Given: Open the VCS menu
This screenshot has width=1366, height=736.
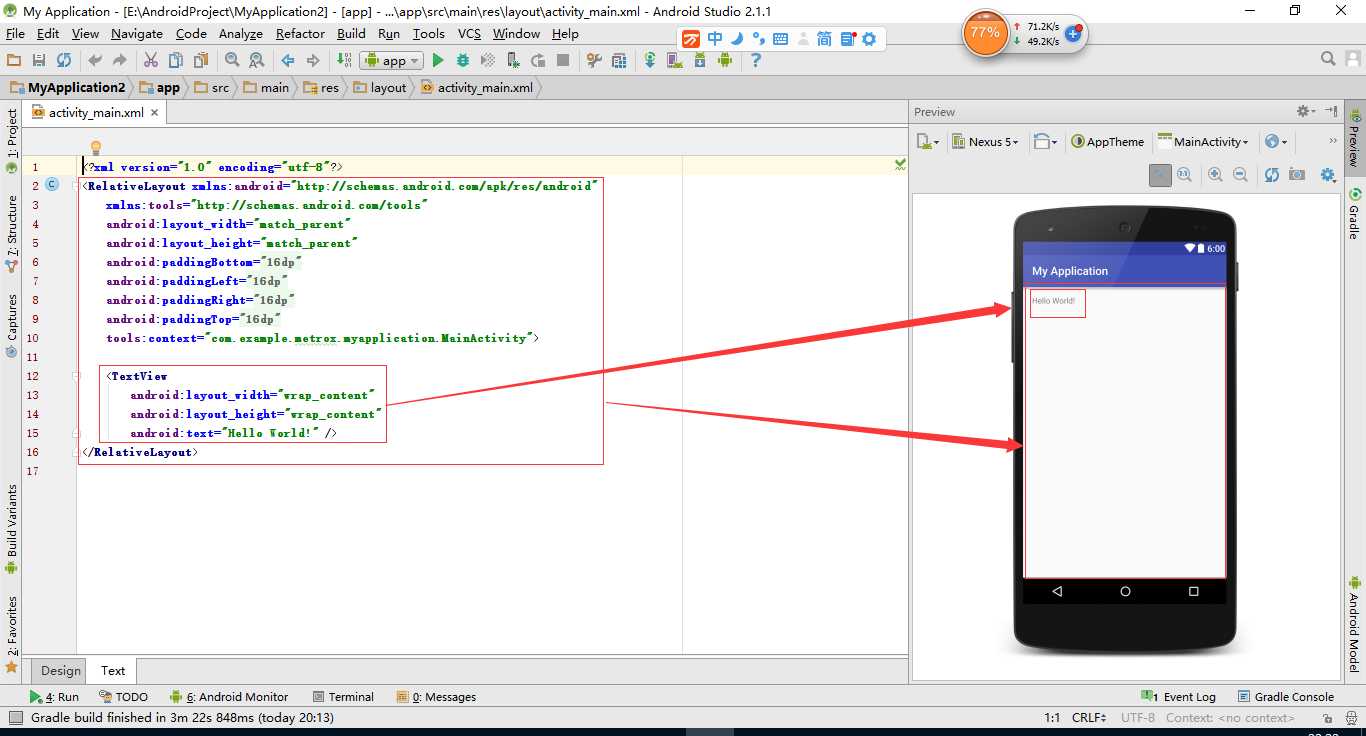Looking at the screenshot, I should [x=470, y=33].
